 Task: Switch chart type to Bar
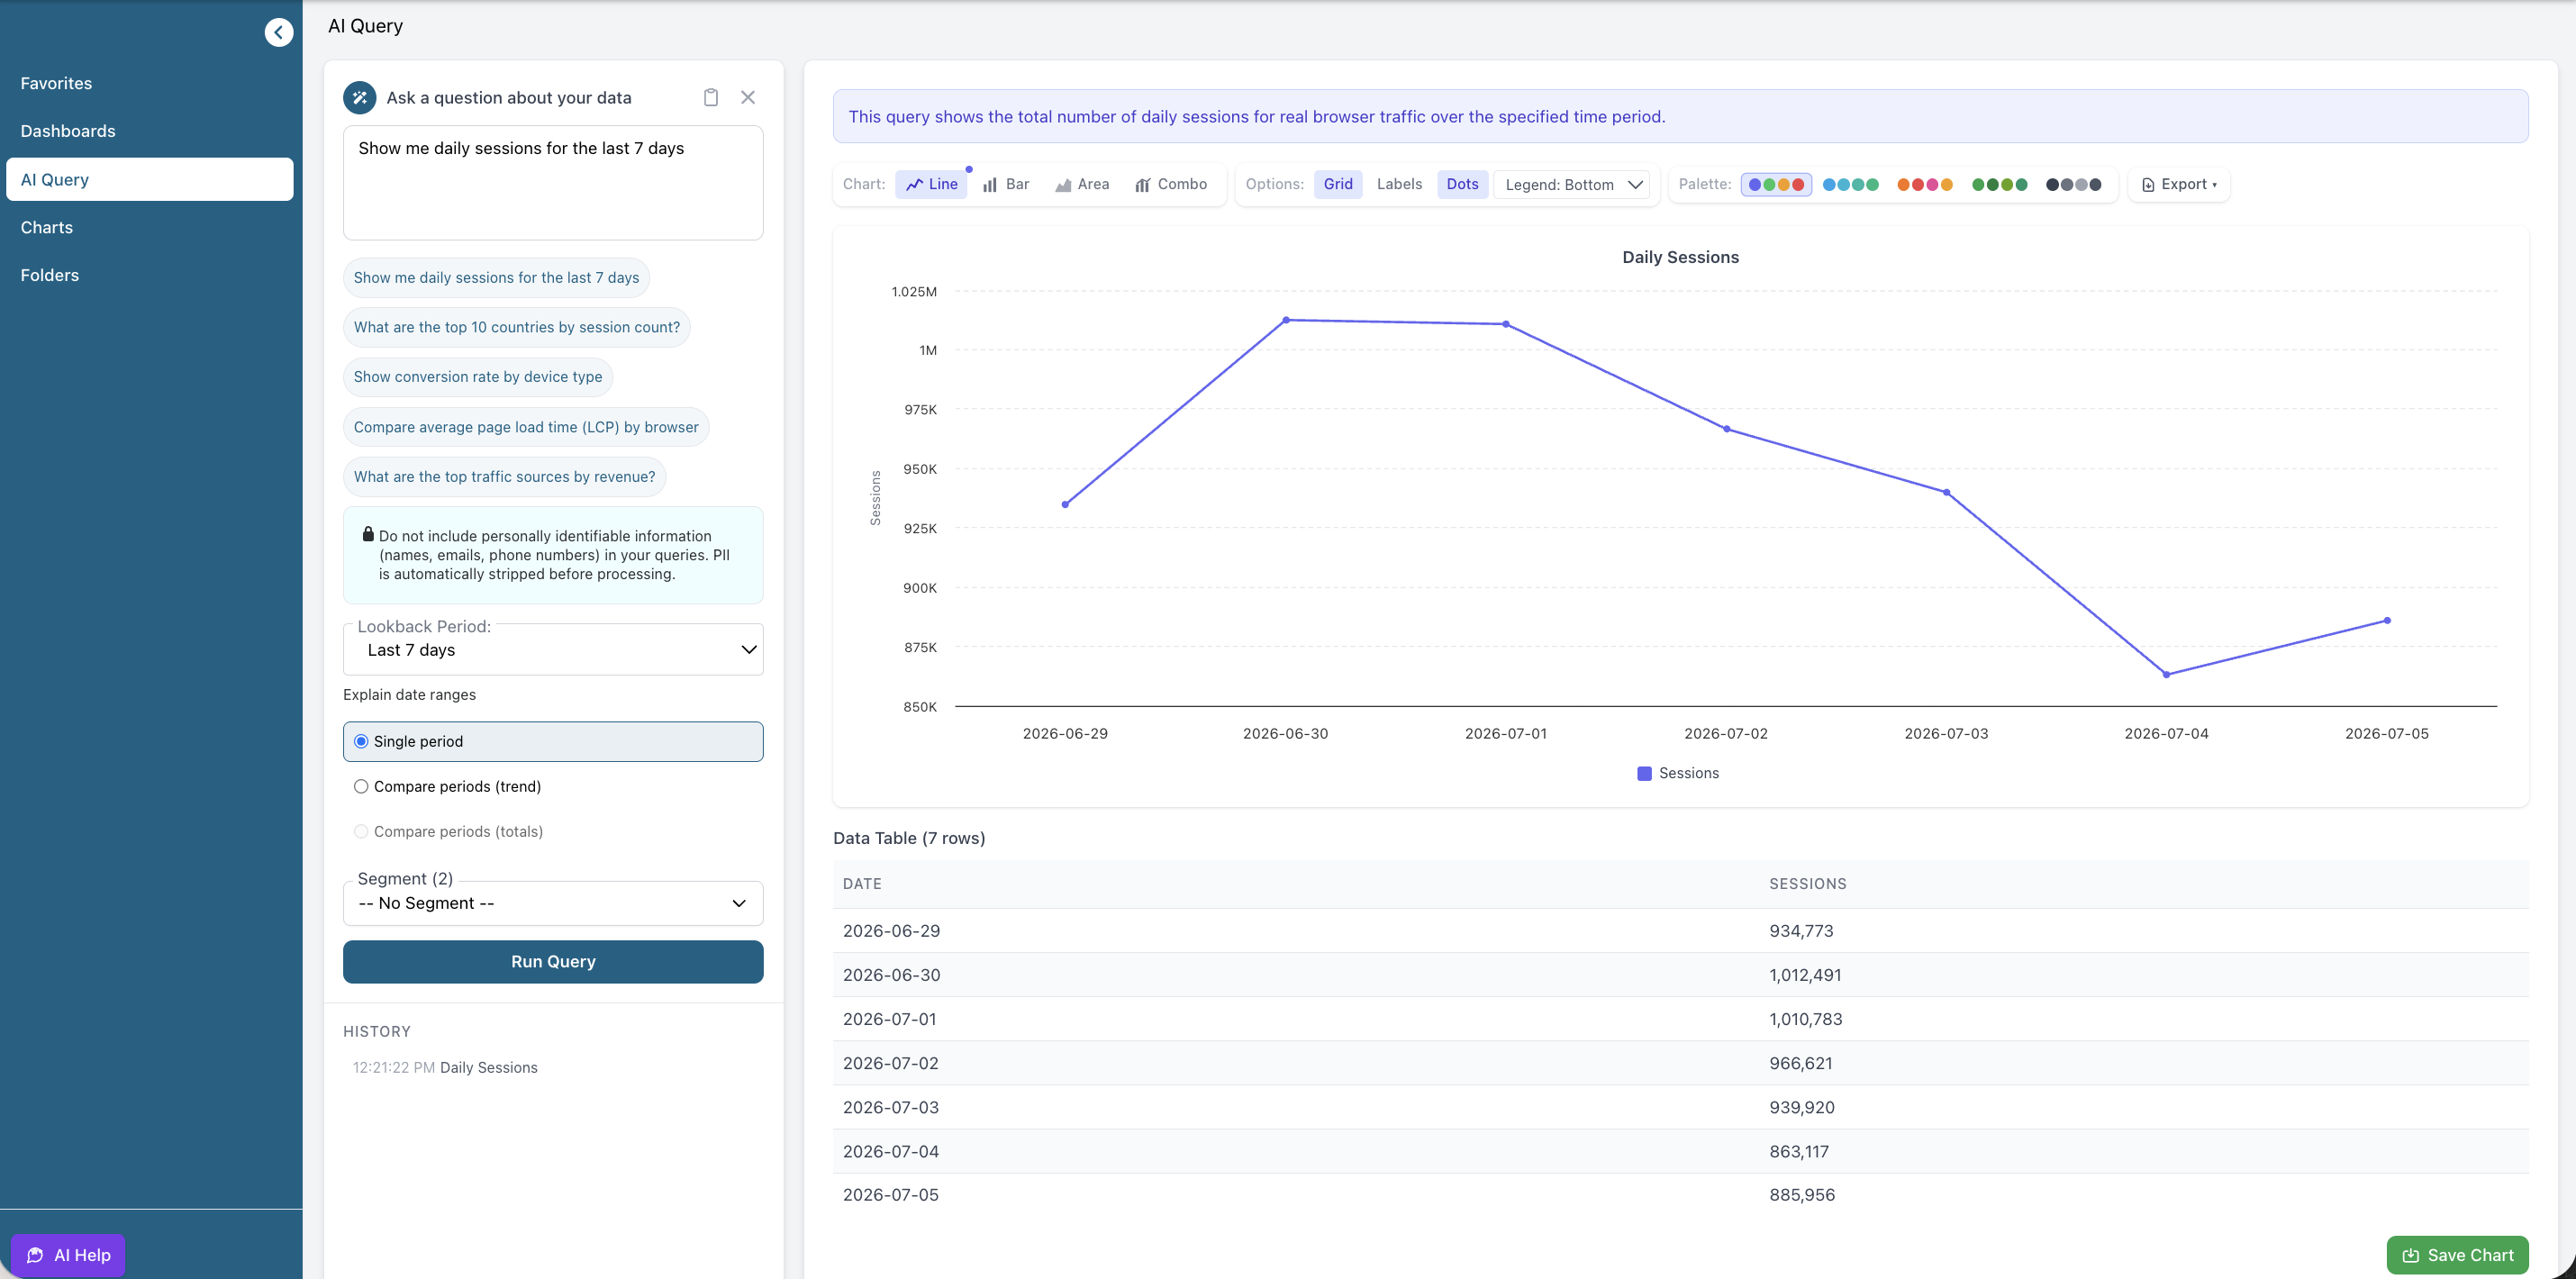coord(1006,184)
